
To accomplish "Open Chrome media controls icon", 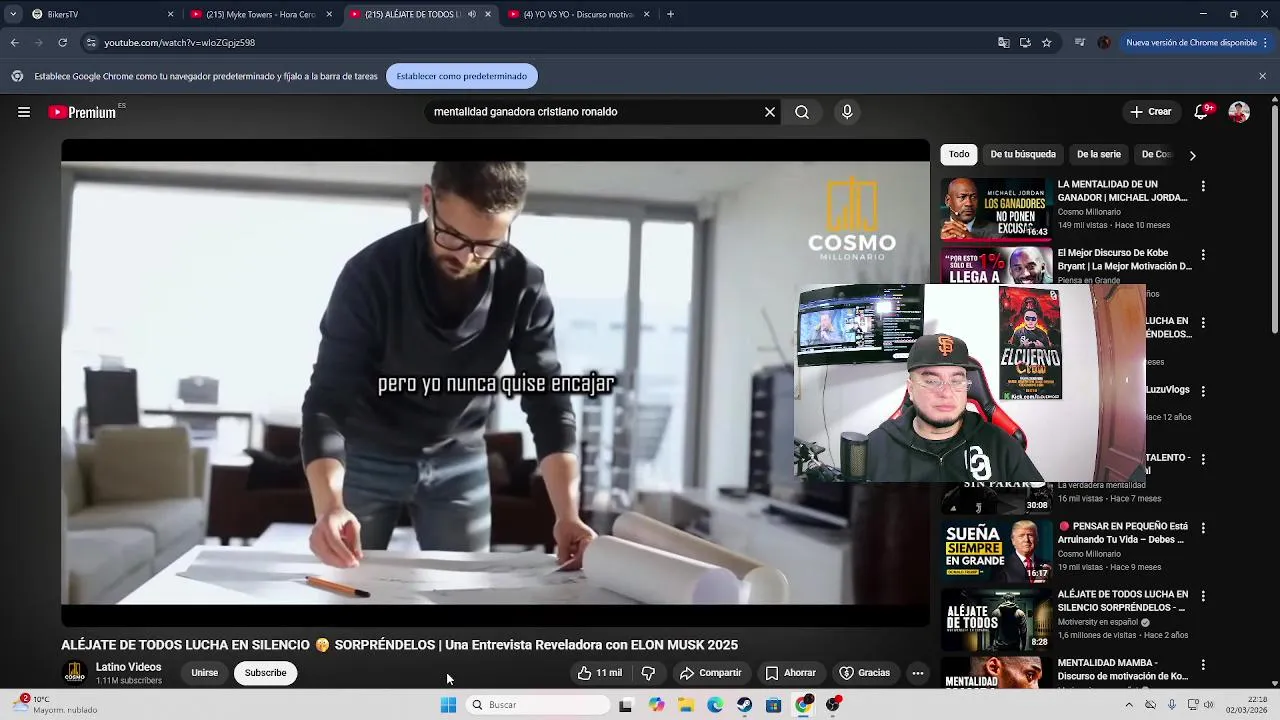I will [1080, 43].
